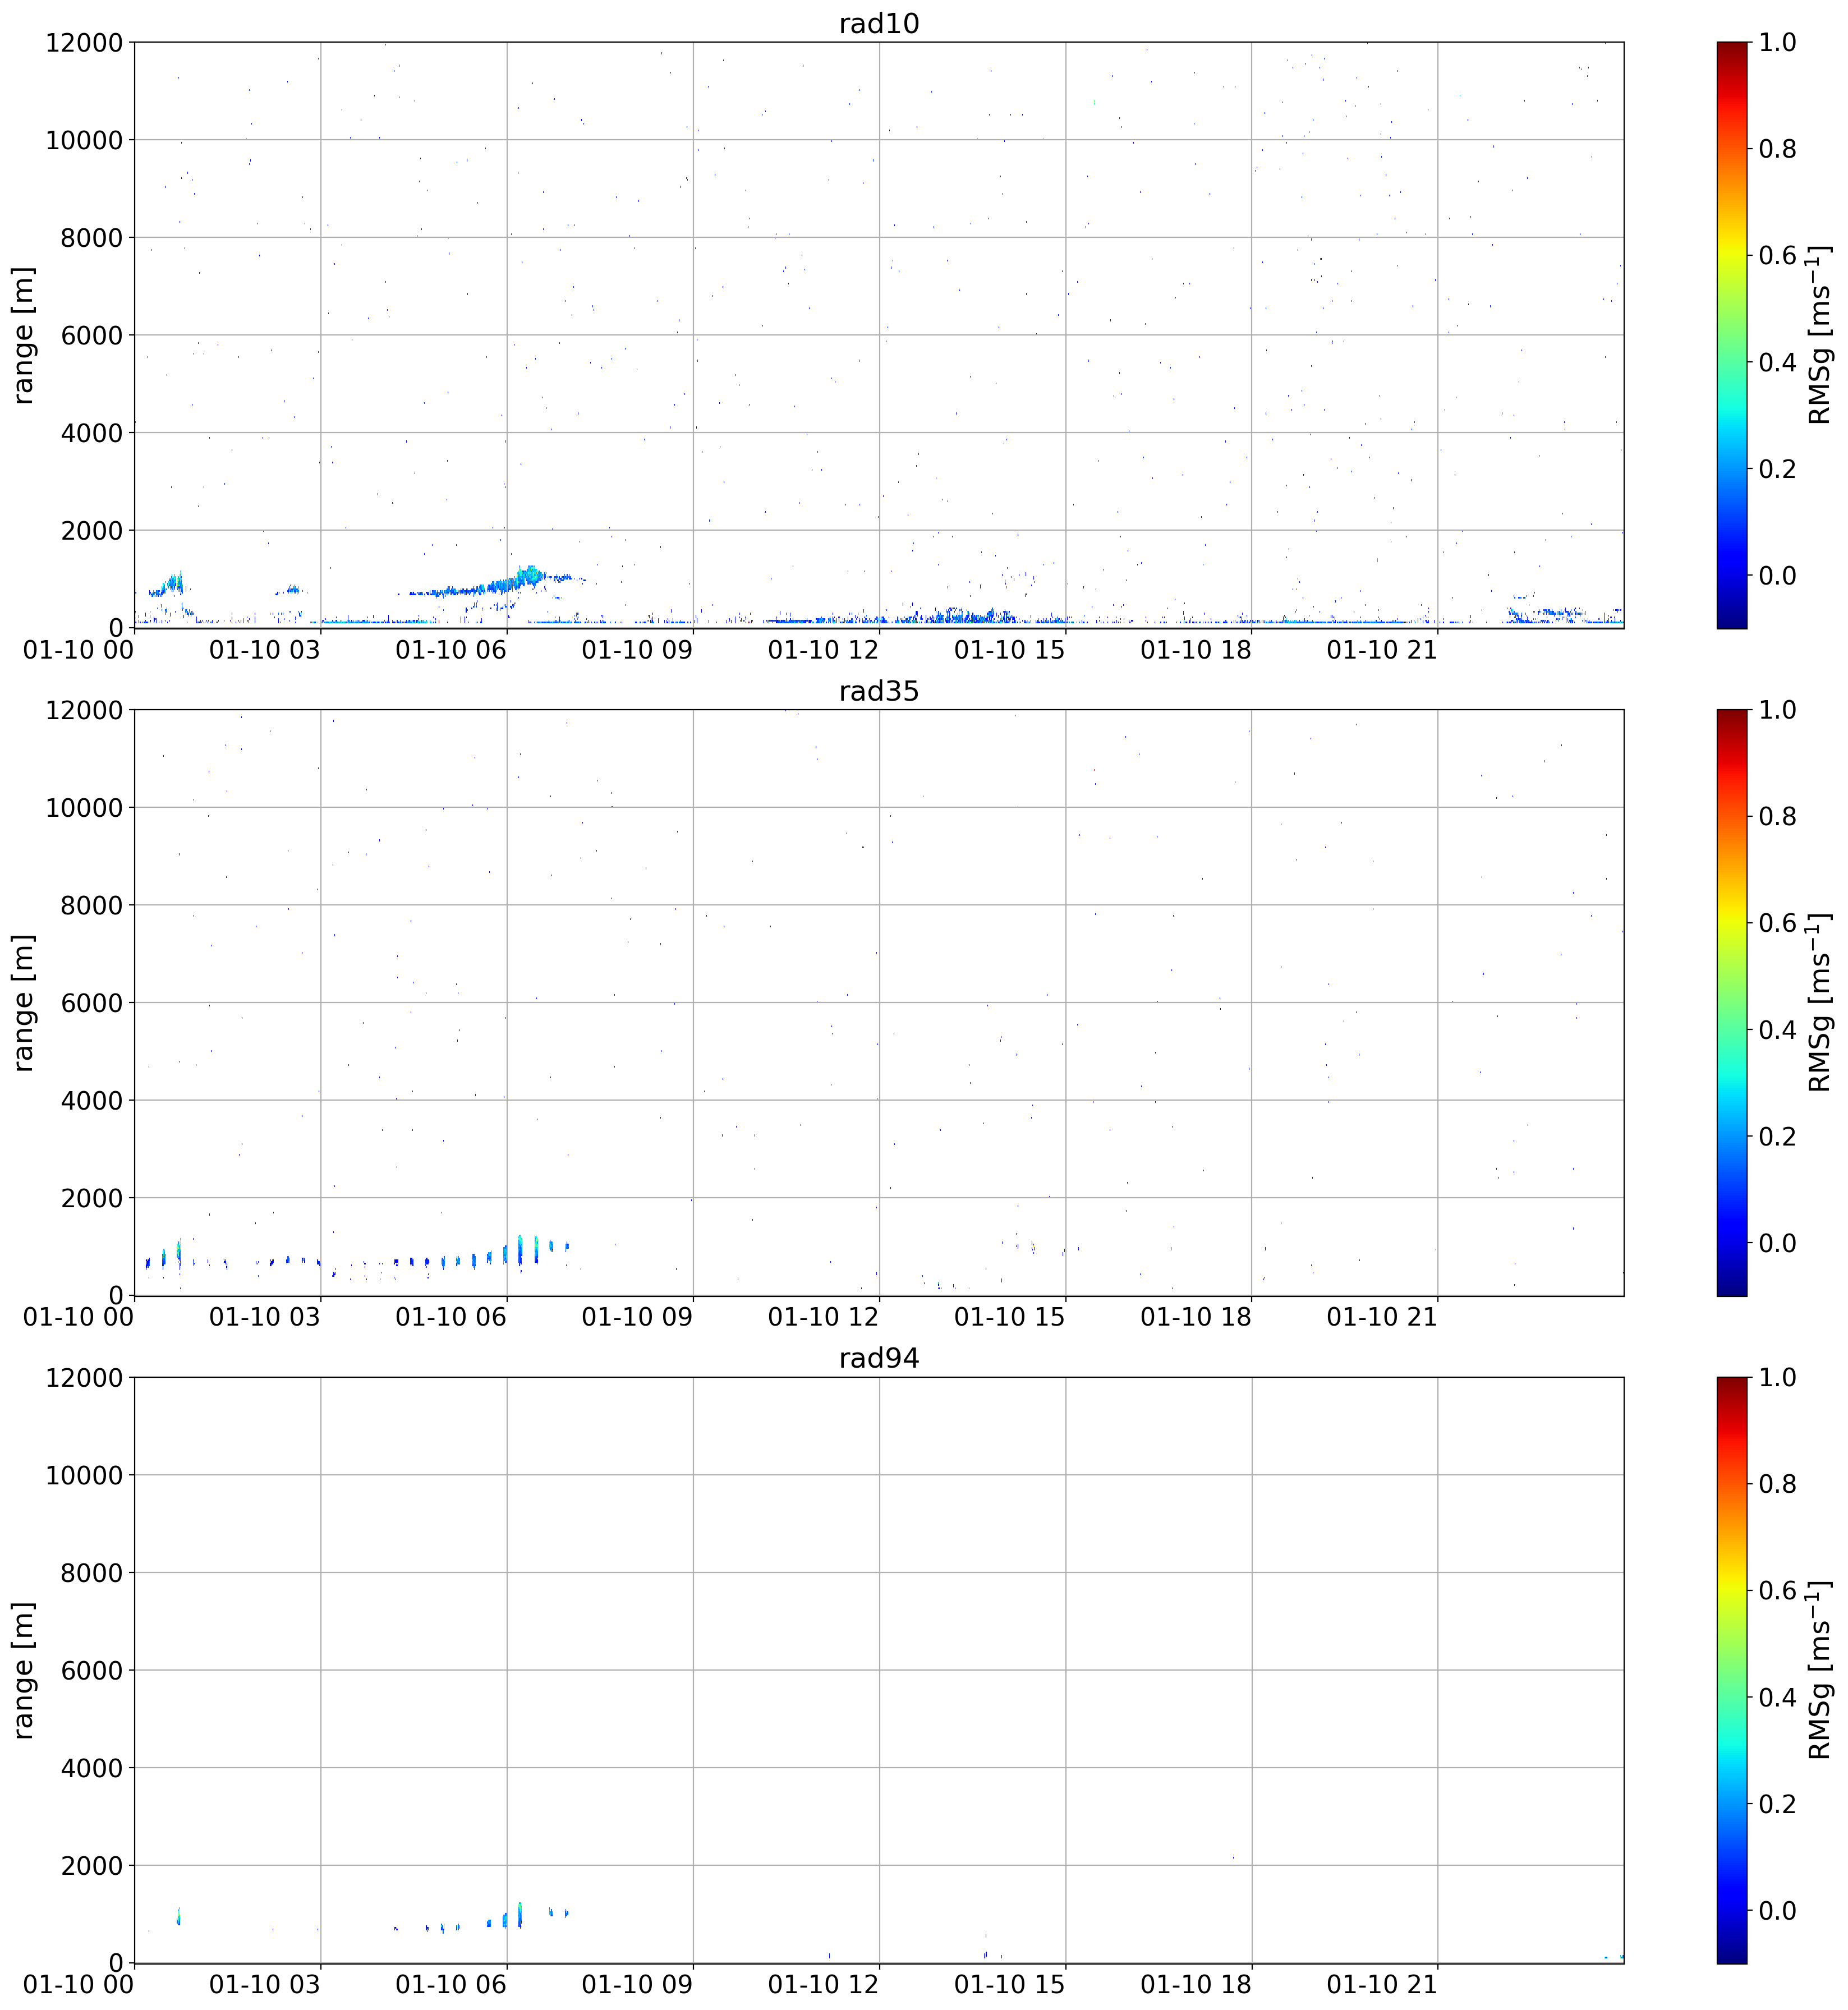This screenshot has width=1848, height=2010.
Task: Click the '01-10 15' x-tick under rad94
Action: (x=1009, y=1985)
